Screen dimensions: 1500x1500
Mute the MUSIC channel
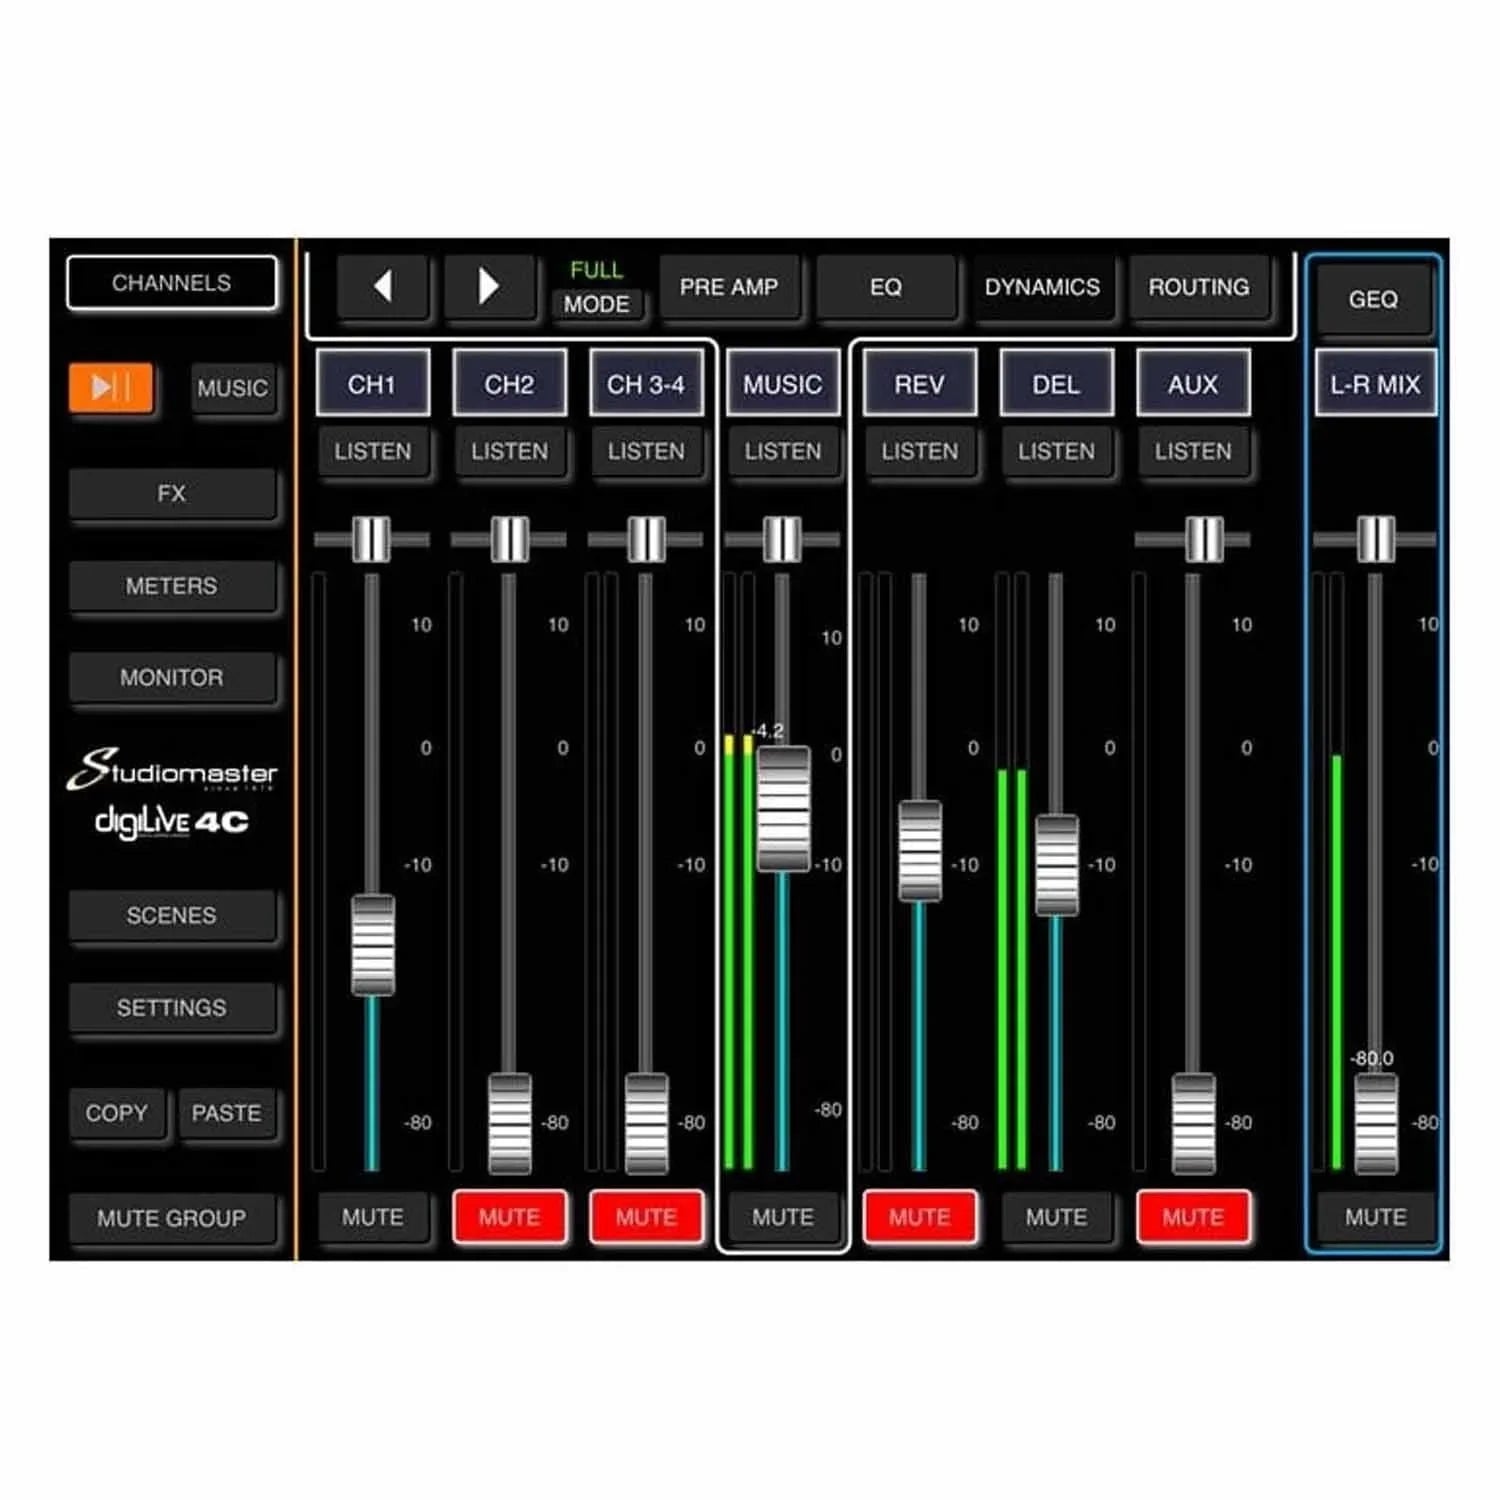click(783, 1217)
